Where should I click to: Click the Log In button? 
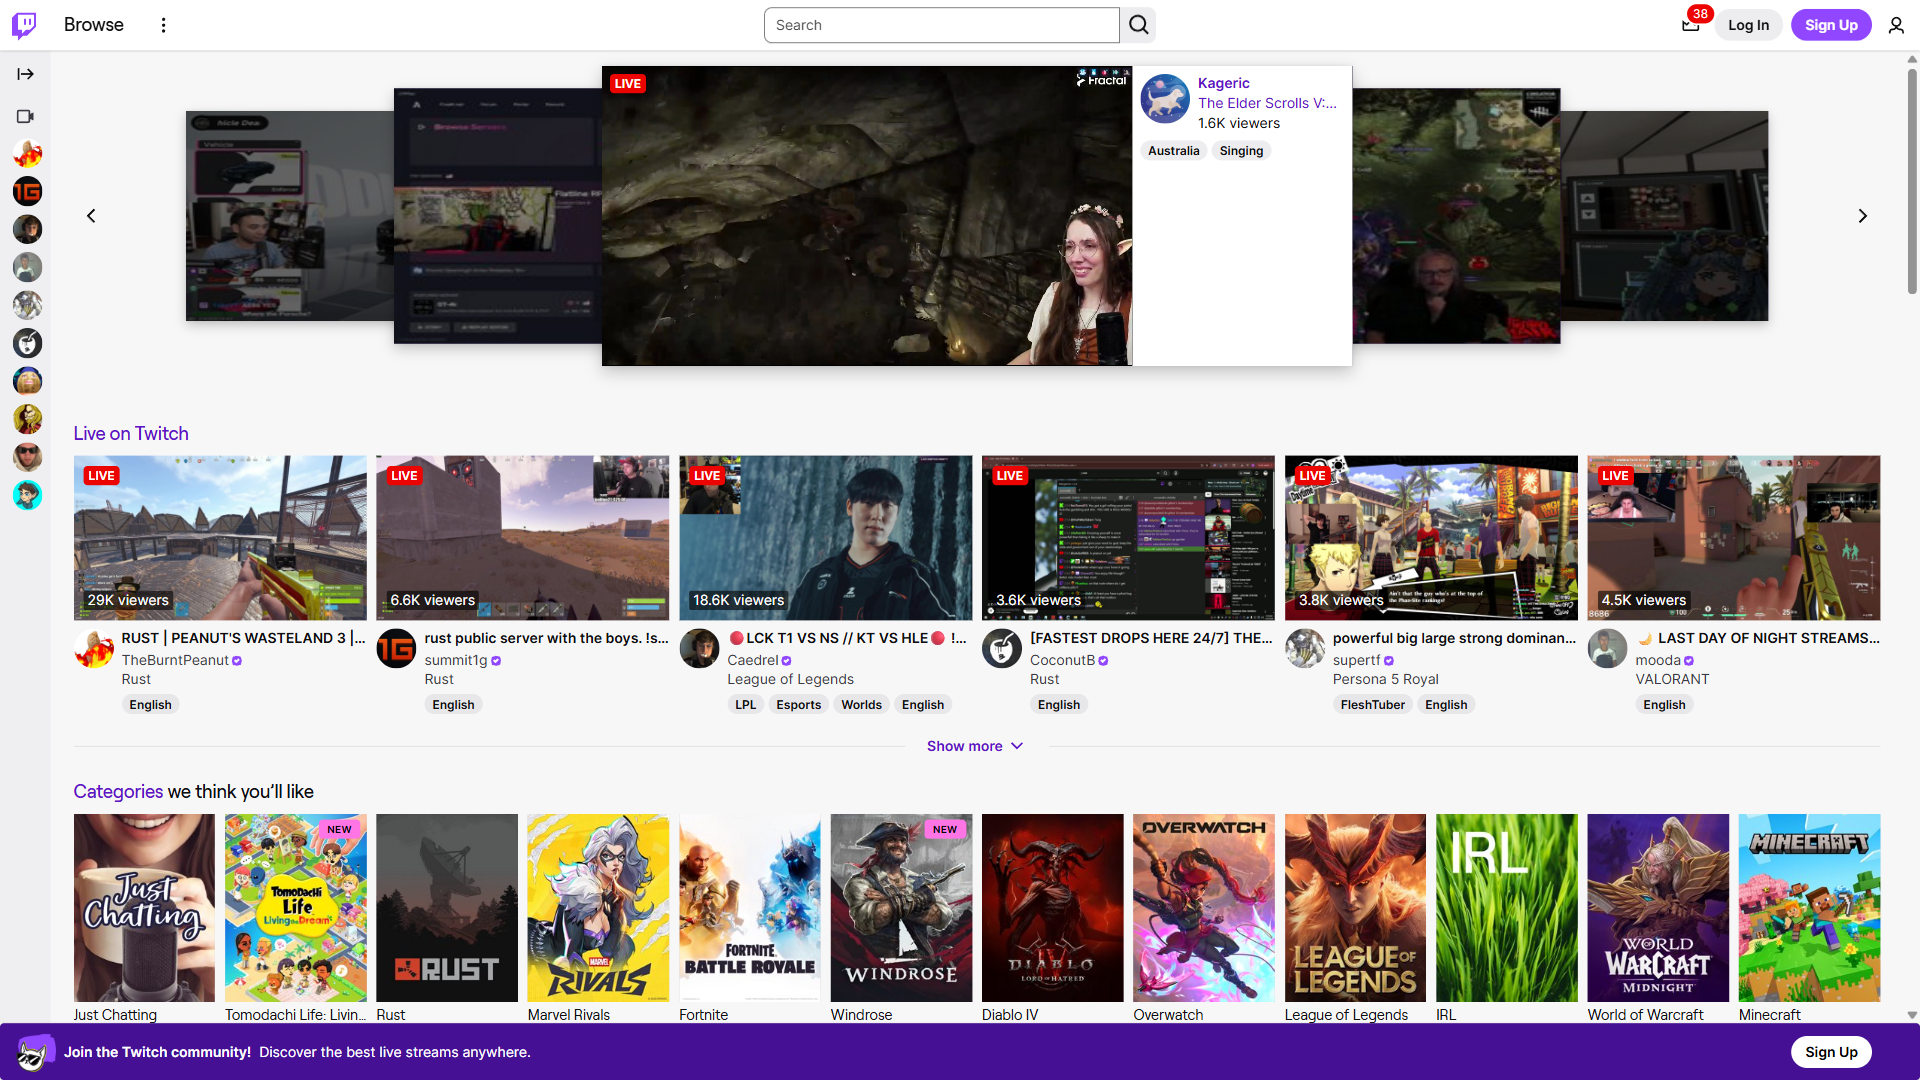click(1748, 25)
